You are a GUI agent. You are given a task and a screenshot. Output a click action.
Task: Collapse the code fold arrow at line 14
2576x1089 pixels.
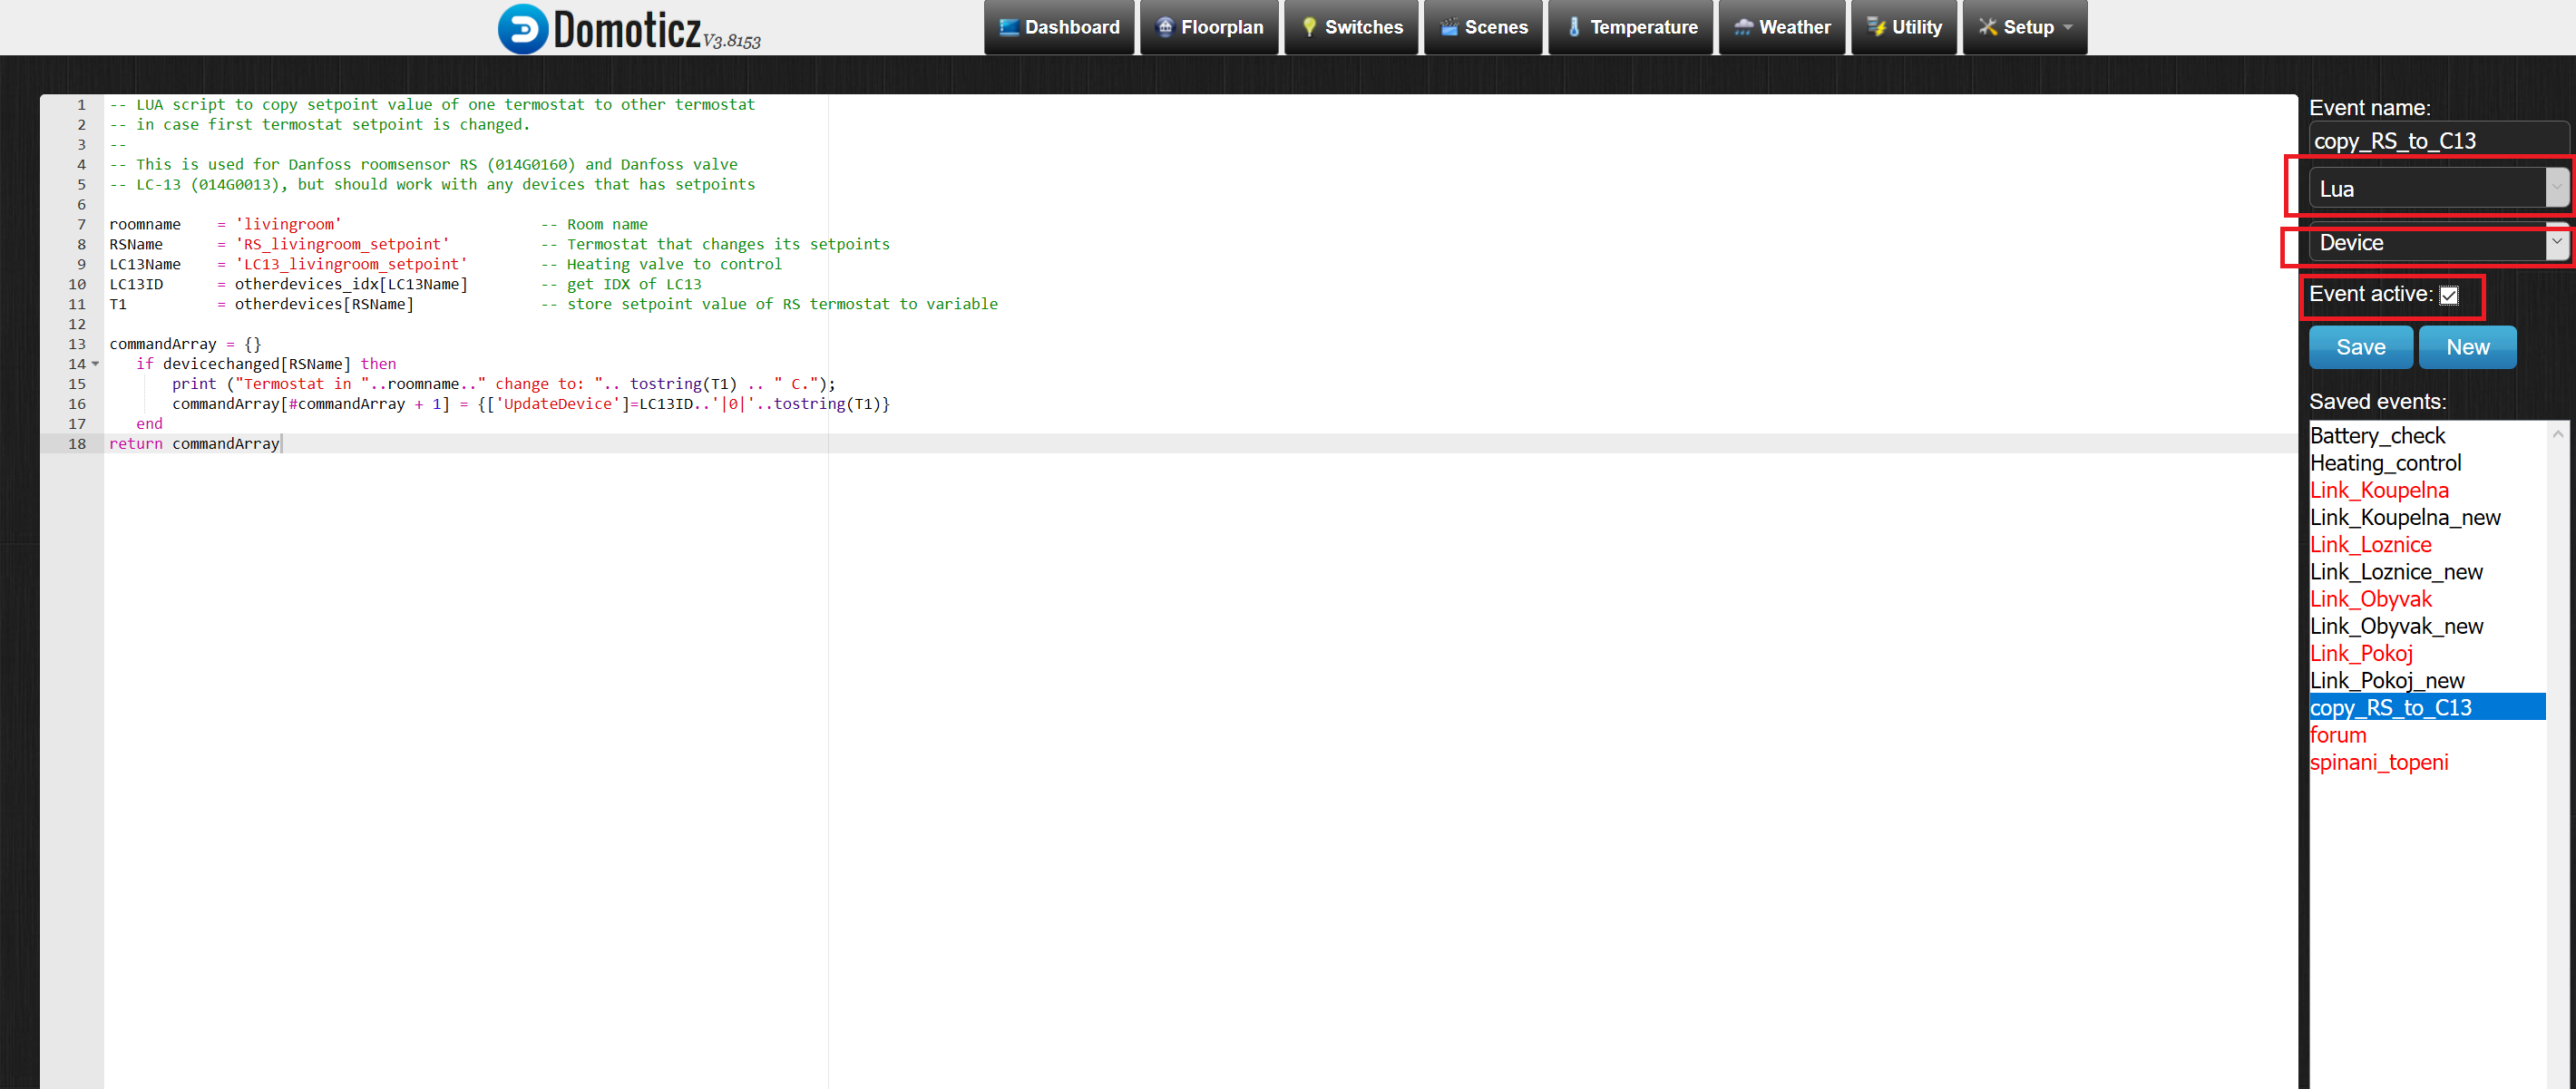click(x=96, y=364)
